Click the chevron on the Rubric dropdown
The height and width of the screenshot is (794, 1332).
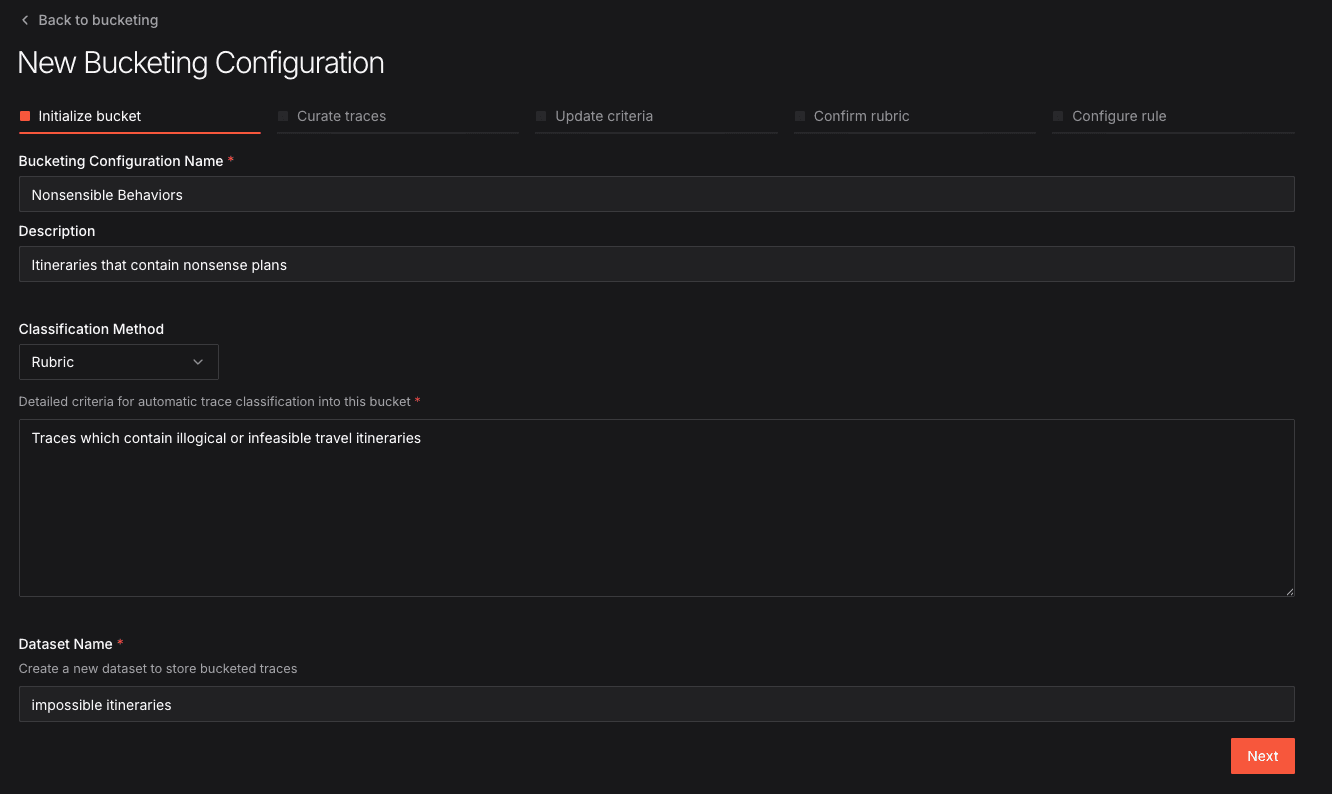pos(199,361)
